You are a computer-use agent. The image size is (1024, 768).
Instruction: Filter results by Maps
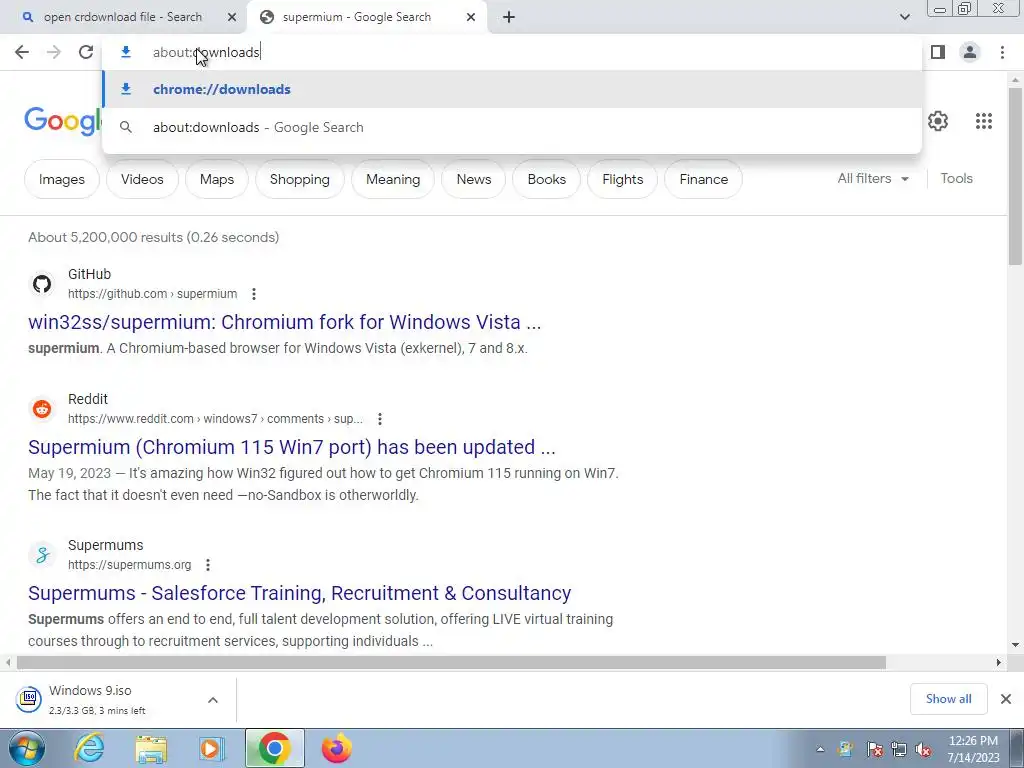point(217,179)
